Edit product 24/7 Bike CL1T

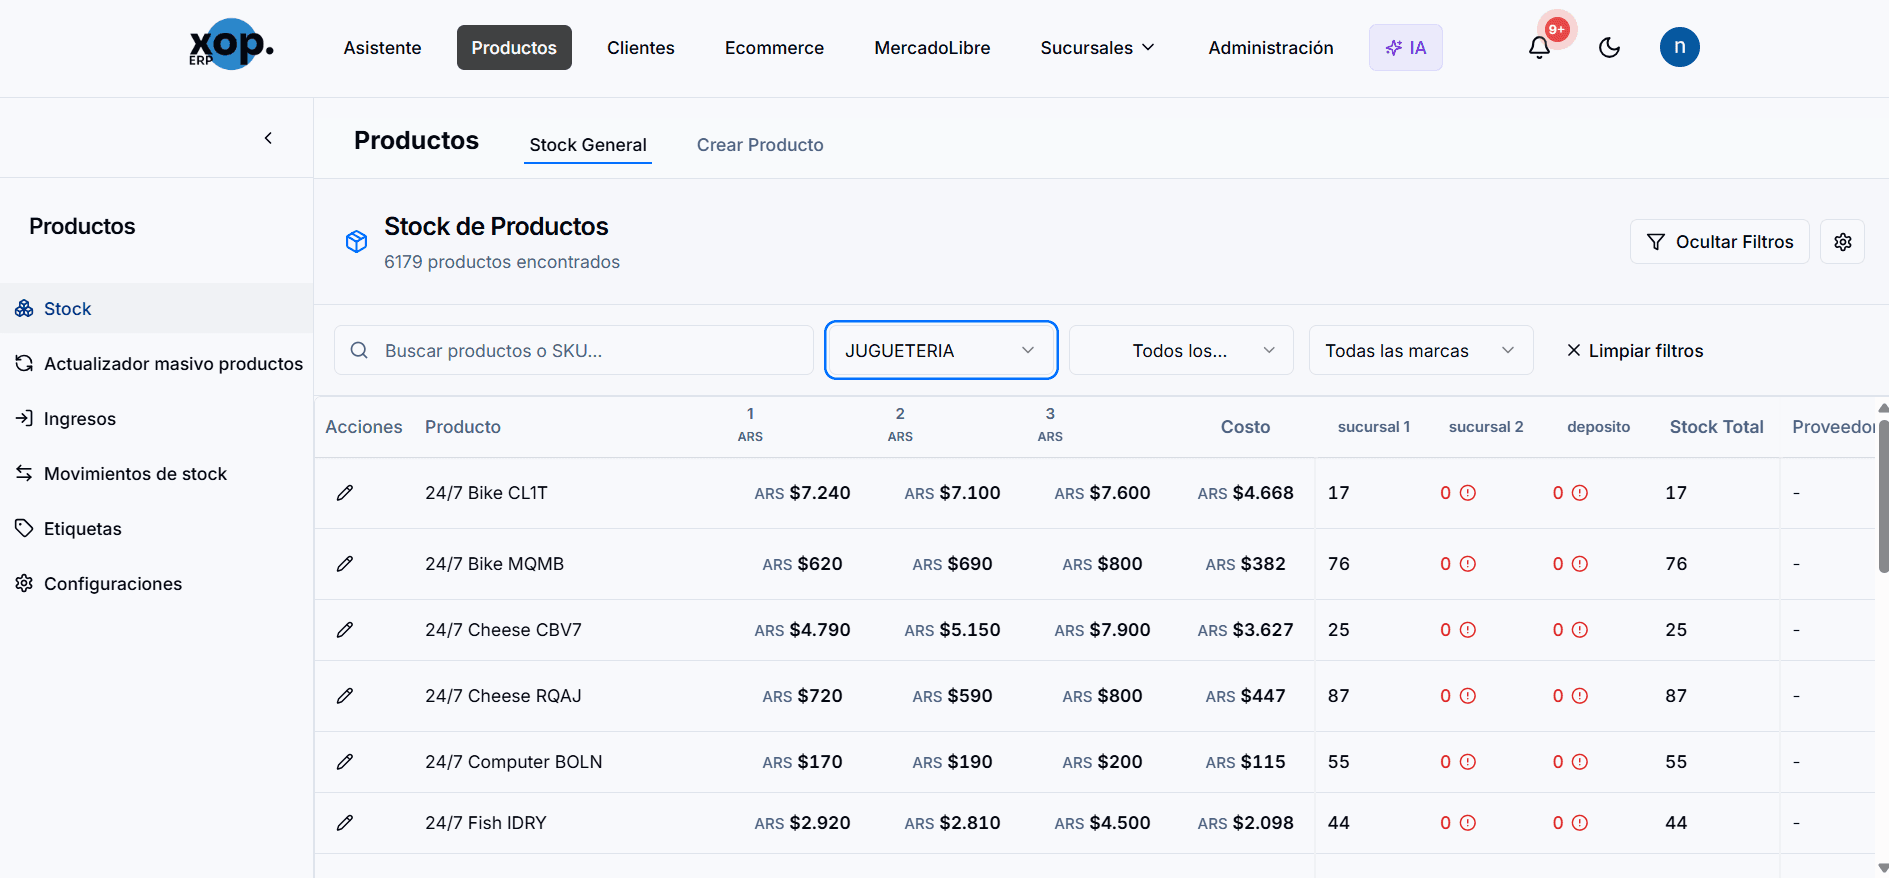345,493
